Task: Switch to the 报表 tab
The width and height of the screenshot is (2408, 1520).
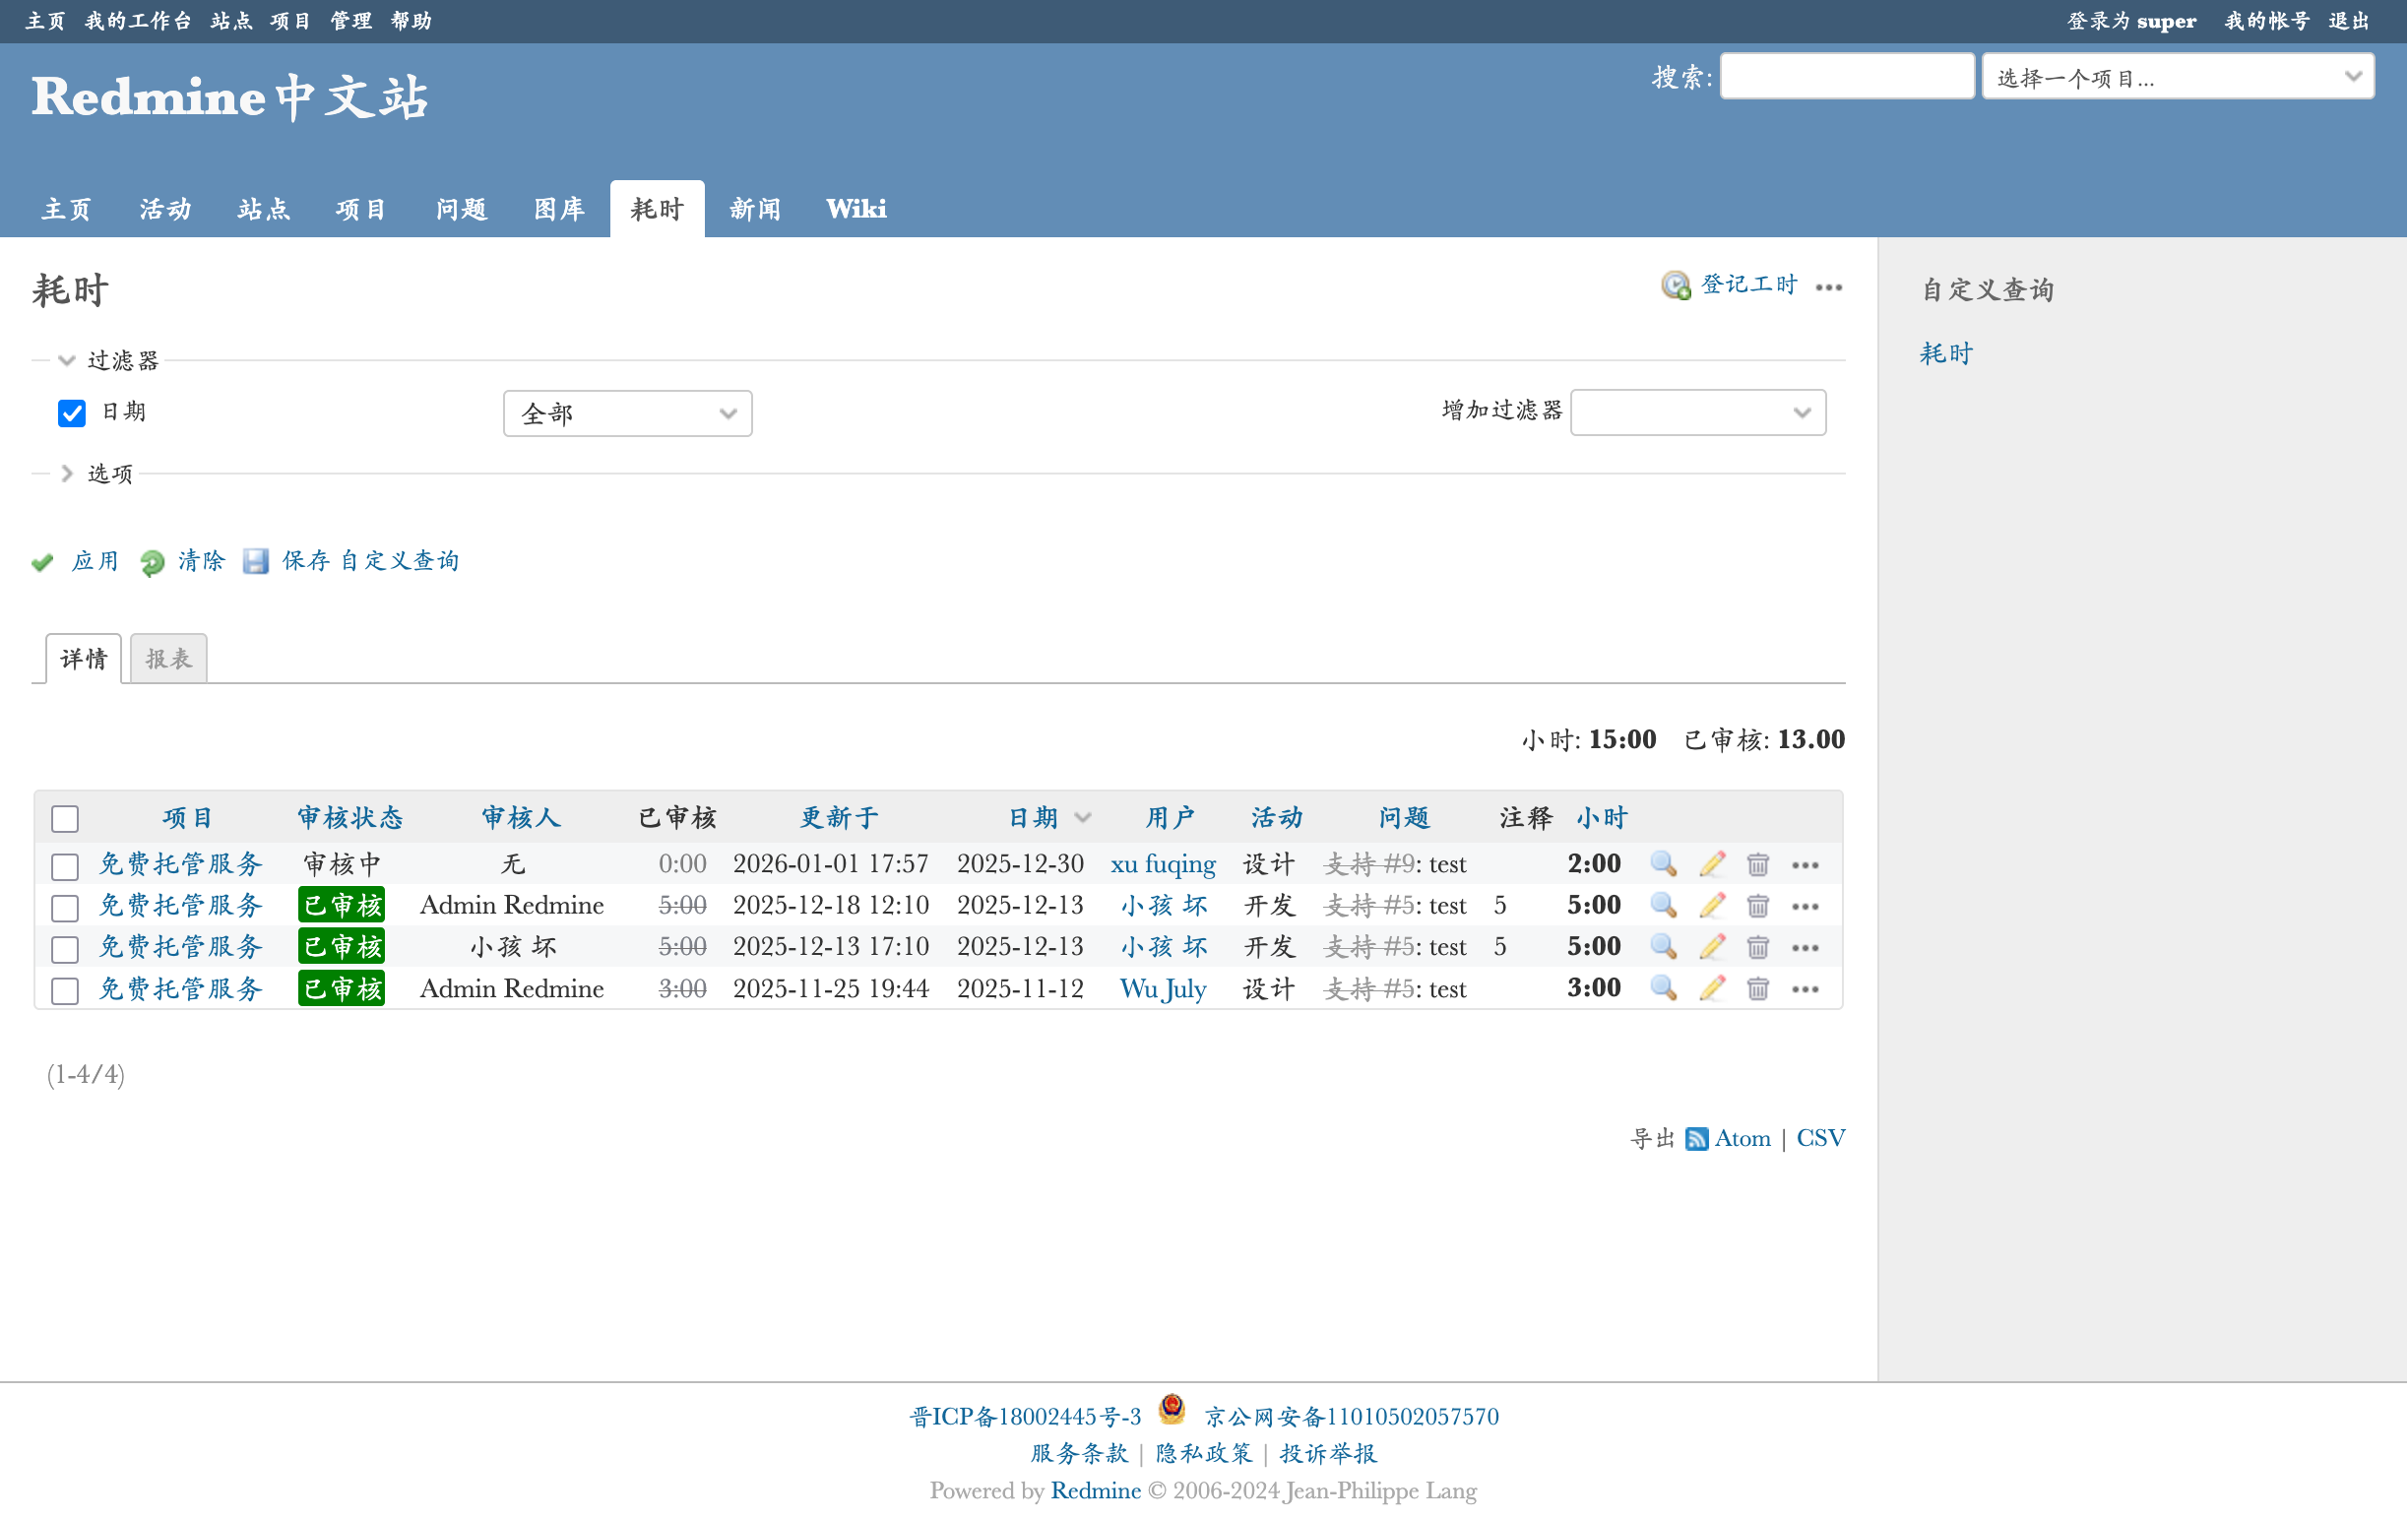Action: coord(168,659)
